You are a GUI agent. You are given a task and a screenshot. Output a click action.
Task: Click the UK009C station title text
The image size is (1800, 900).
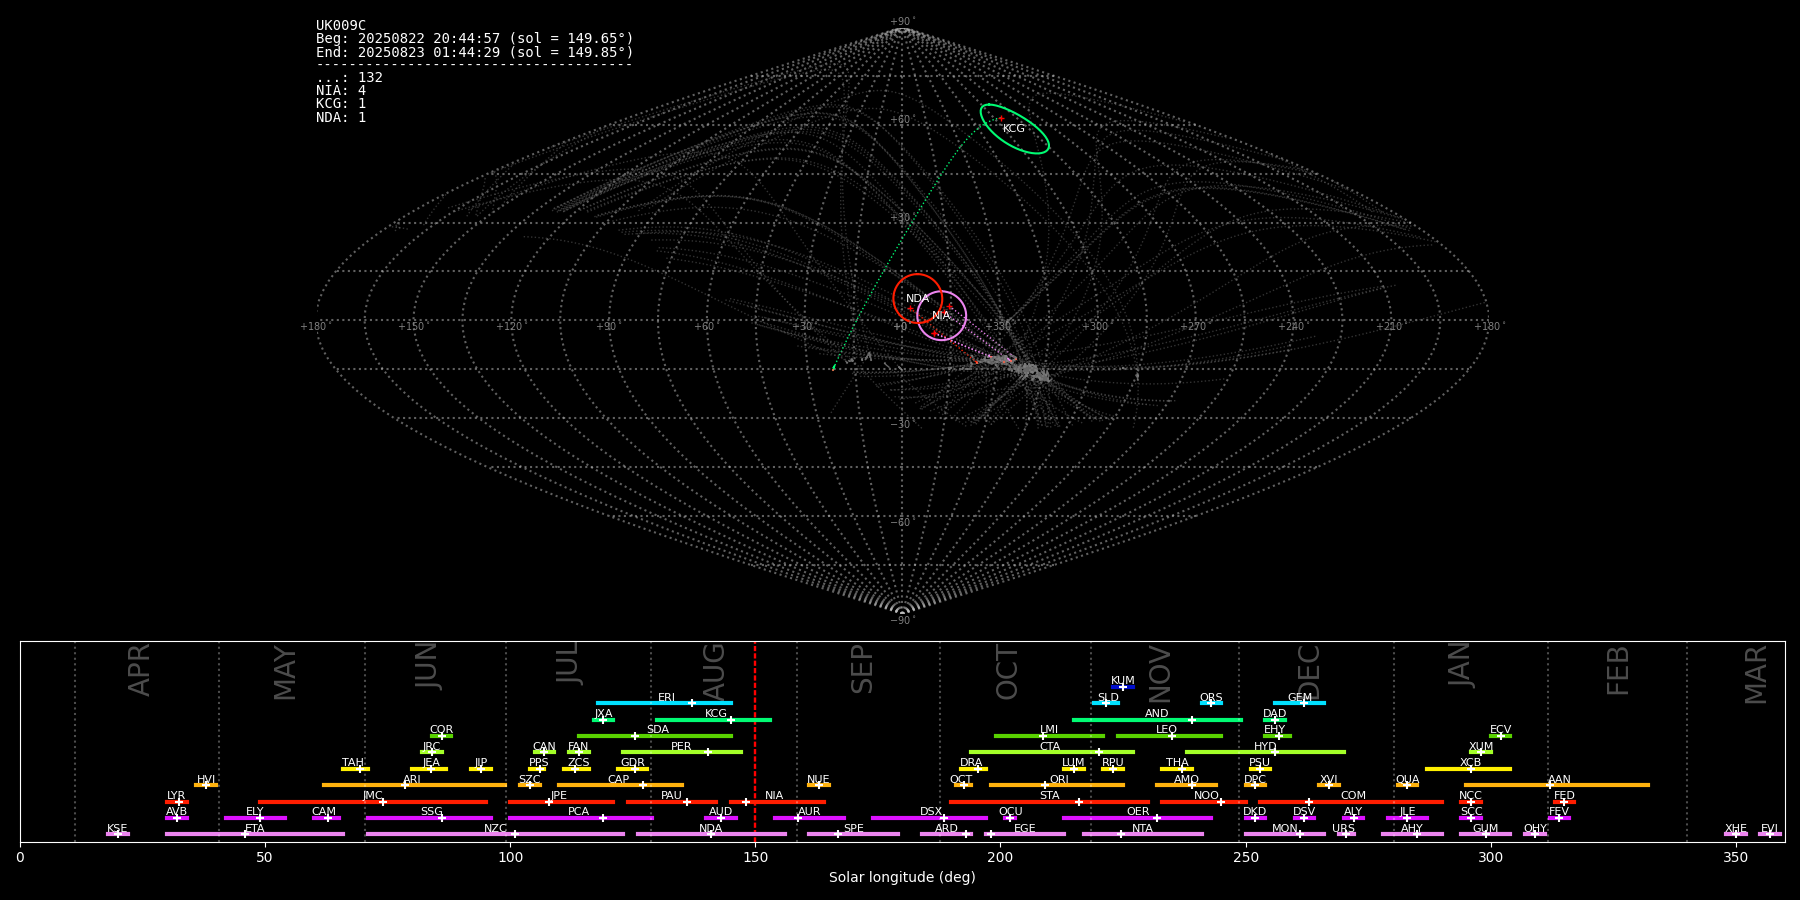[341, 26]
